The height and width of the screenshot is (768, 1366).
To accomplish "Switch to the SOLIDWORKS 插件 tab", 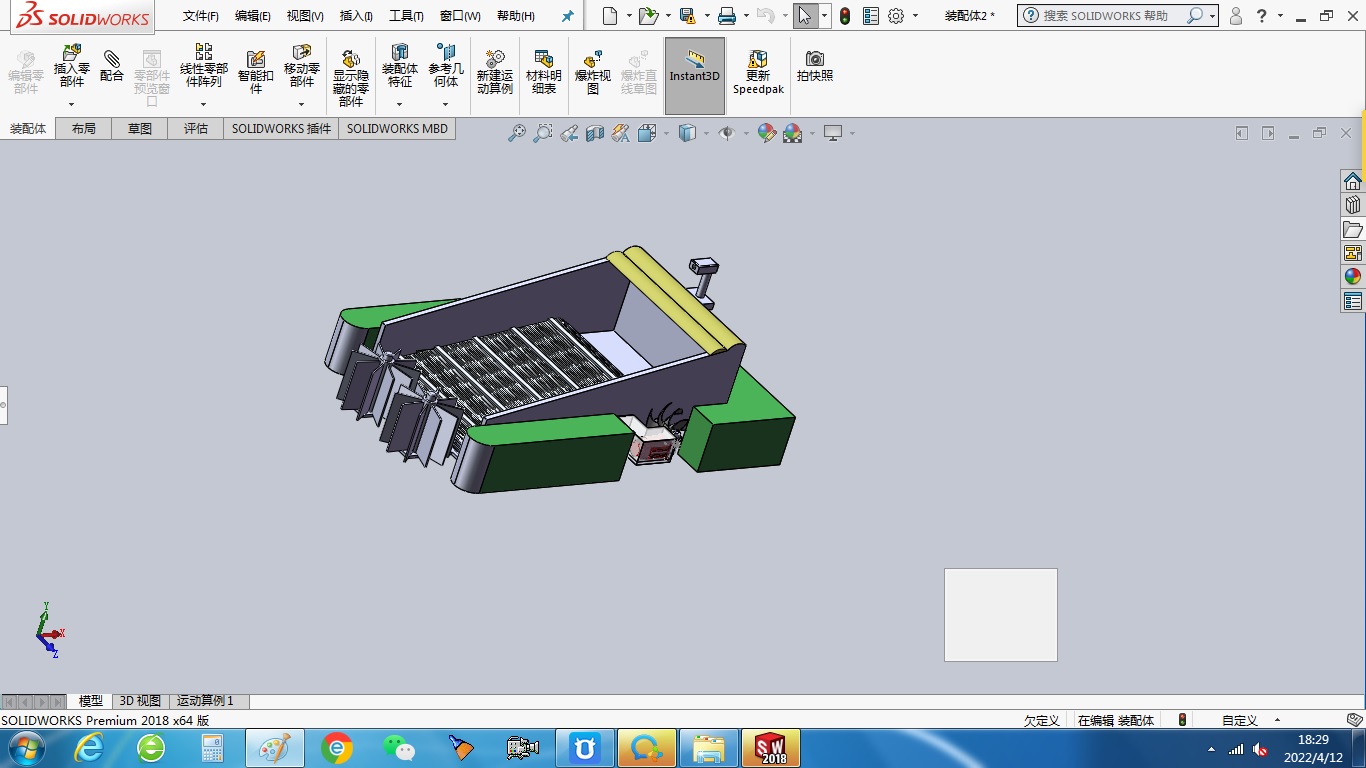I will click(x=281, y=128).
